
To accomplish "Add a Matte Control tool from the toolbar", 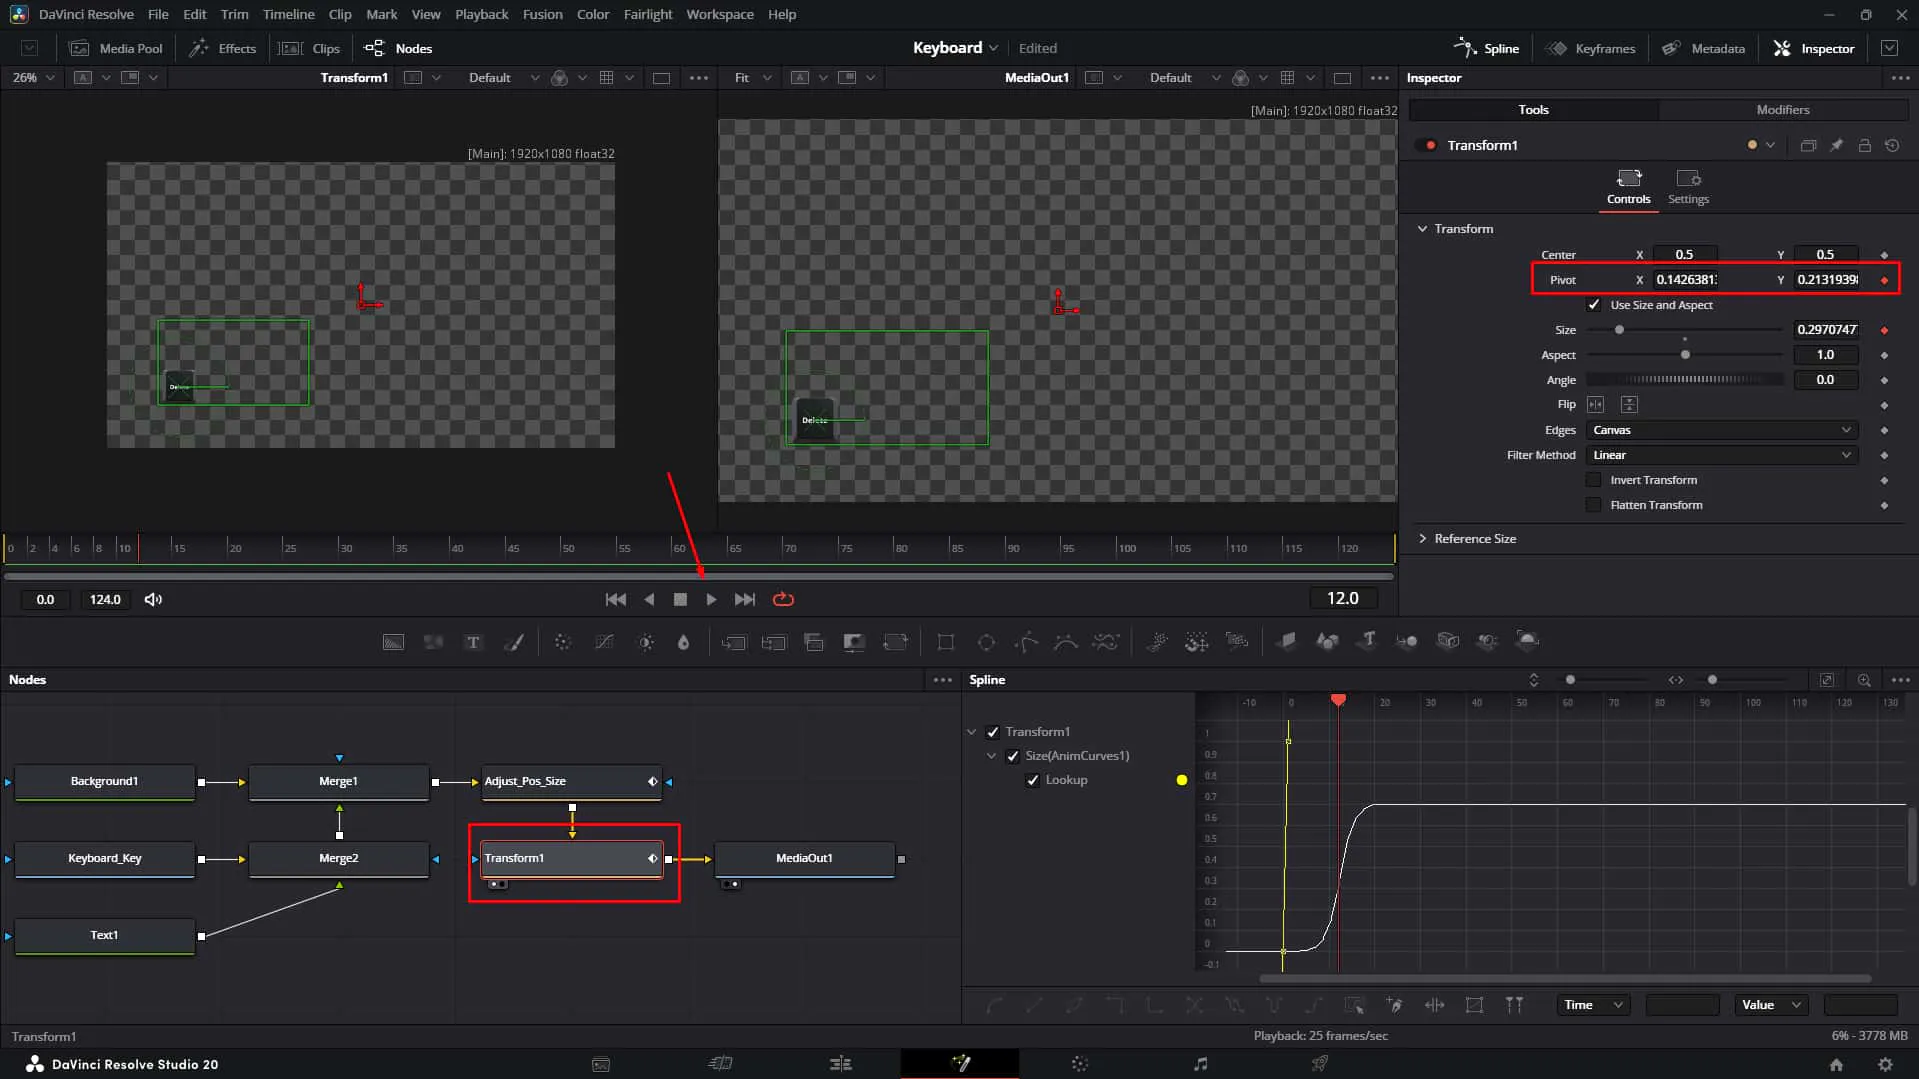I will 854,642.
